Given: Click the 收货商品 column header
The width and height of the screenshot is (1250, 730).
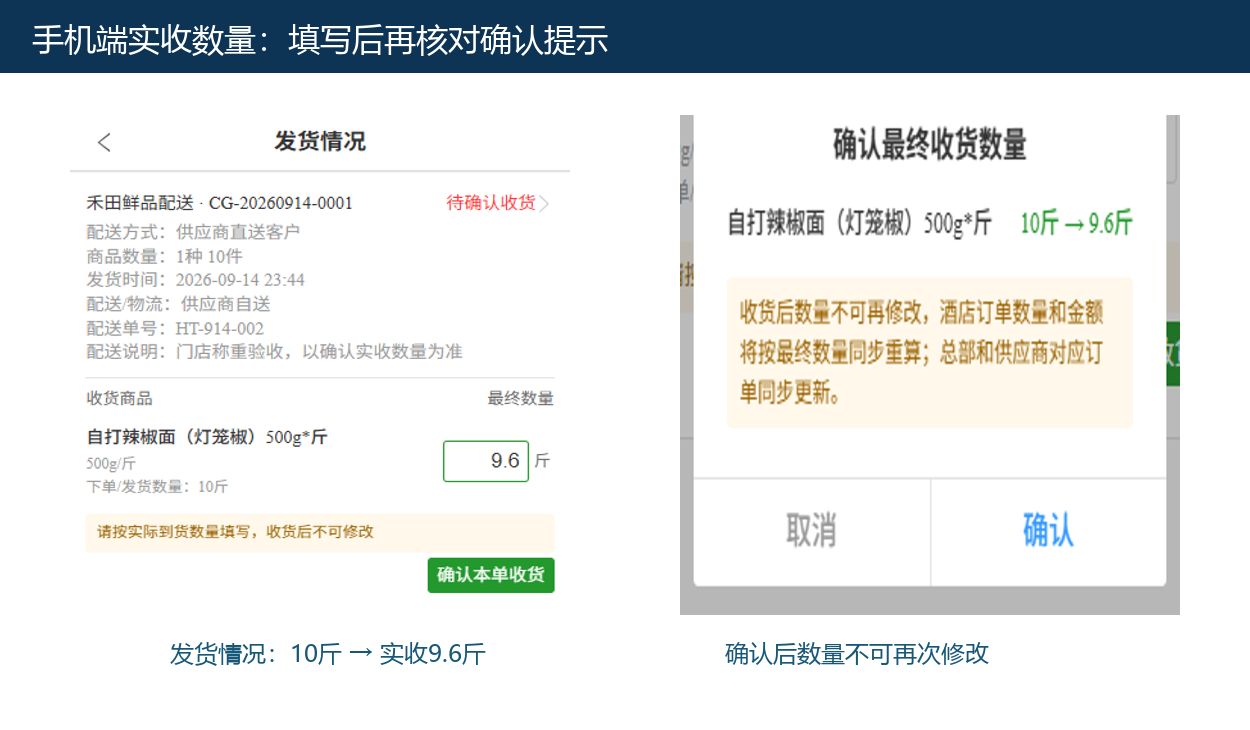Looking at the screenshot, I should coord(120,398).
